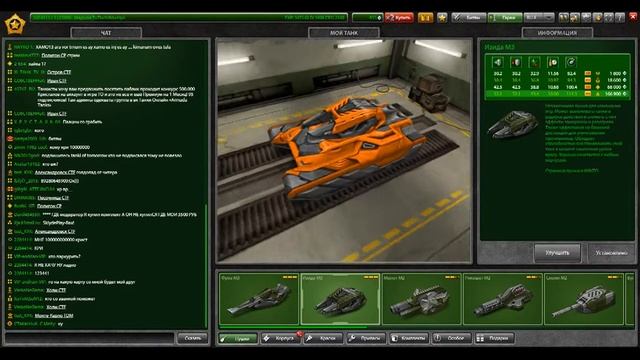640x360 pixels.
Task: Open the Комплекты kits category
Action: pyautogui.click(x=409, y=338)
